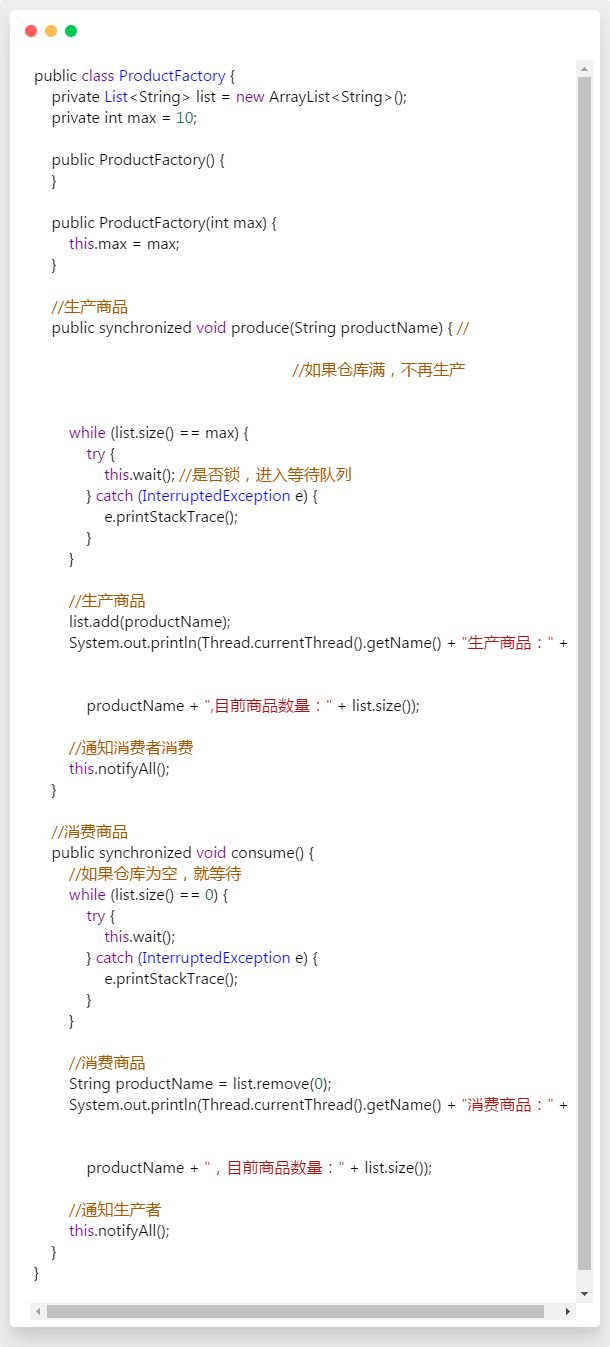Click the red close dot

click(31, 31)
